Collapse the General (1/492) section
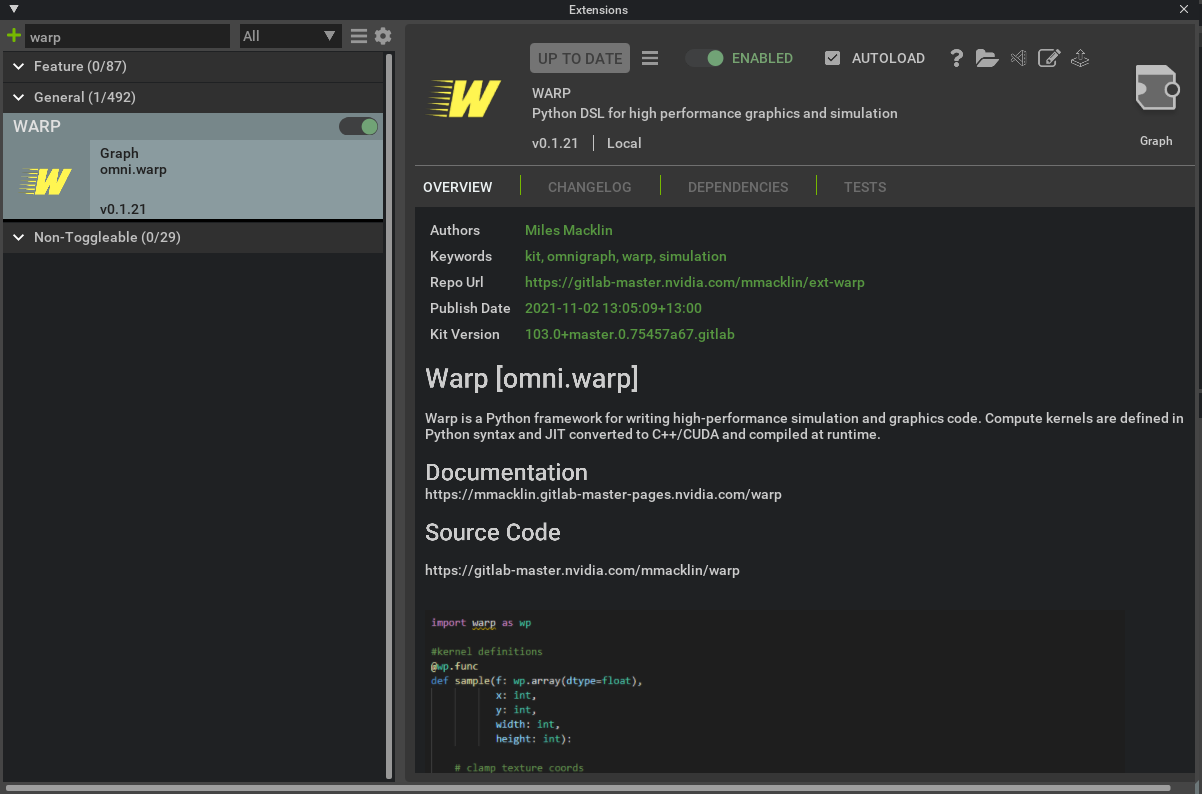 coord(18,97)
